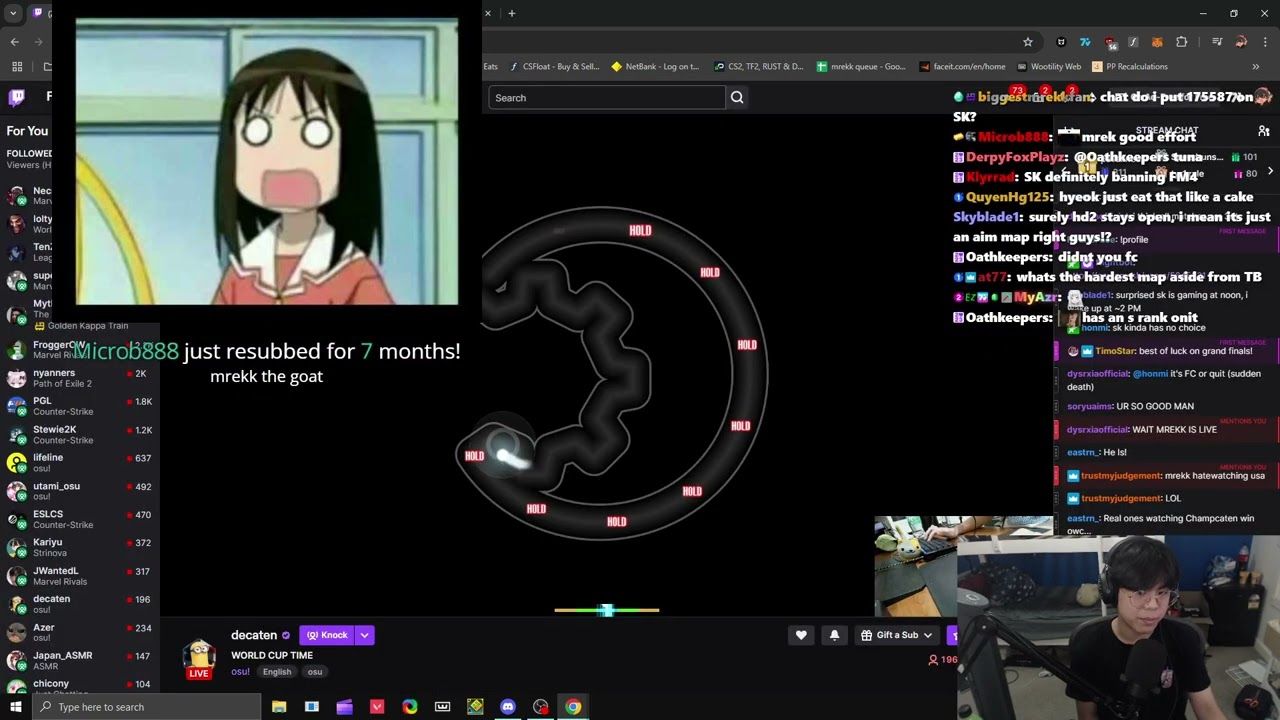
Task: Click the For You sidebar heading
Action: (27, 131)
